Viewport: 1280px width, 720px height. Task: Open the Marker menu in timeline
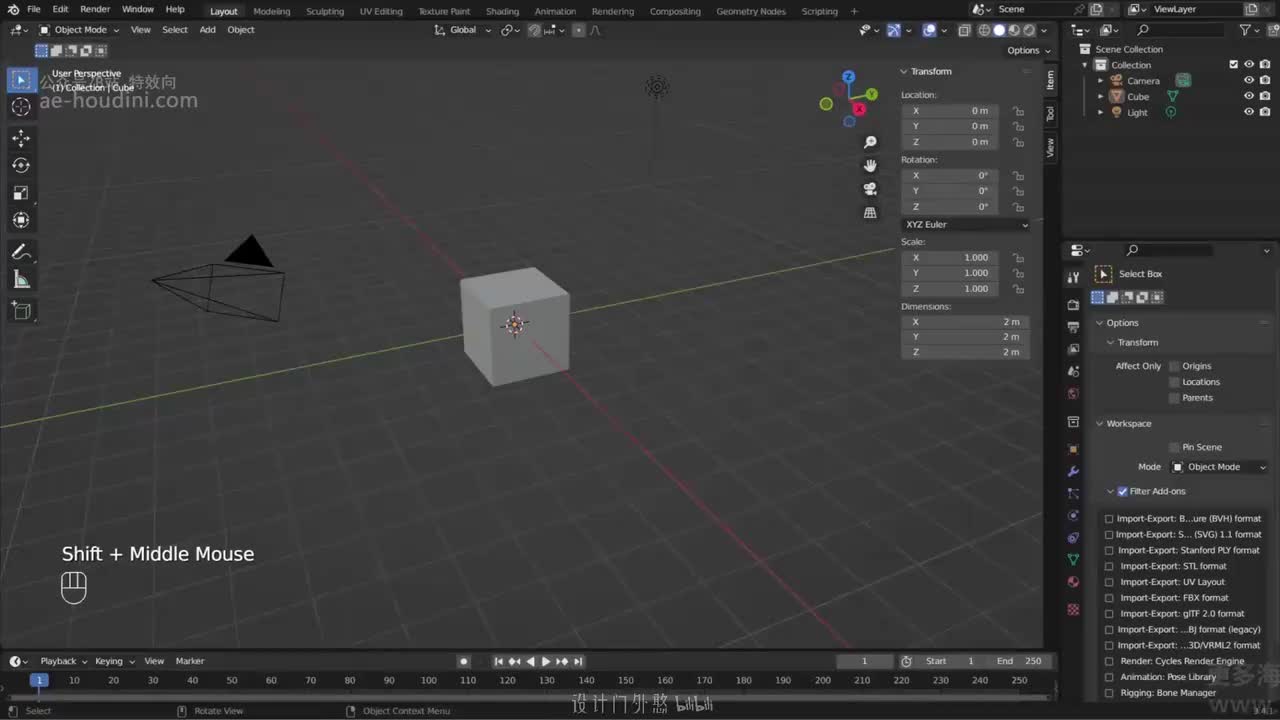(x=190, y=661)
